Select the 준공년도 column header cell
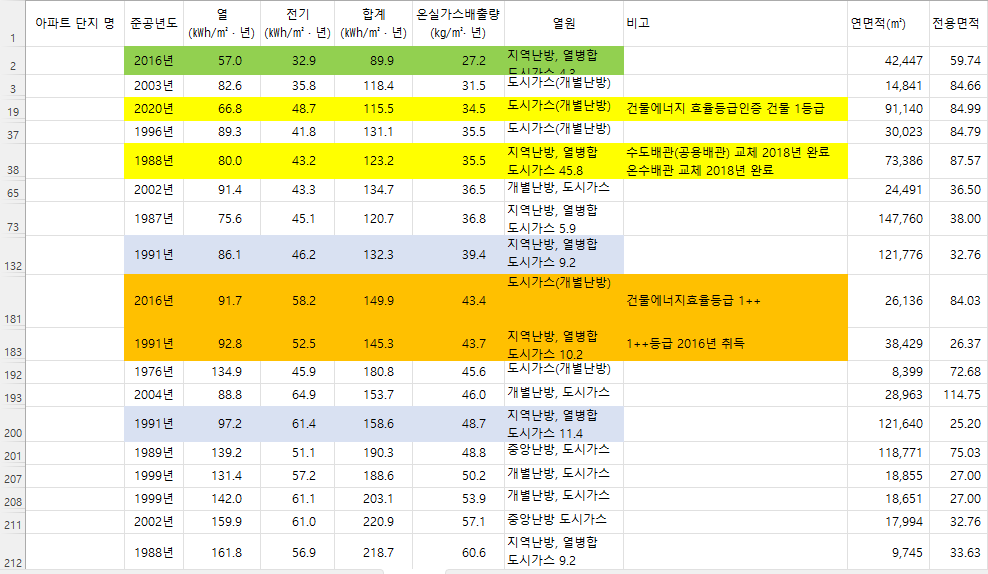Viewport: 988px width, 574px height. click(x=154, y=23)
